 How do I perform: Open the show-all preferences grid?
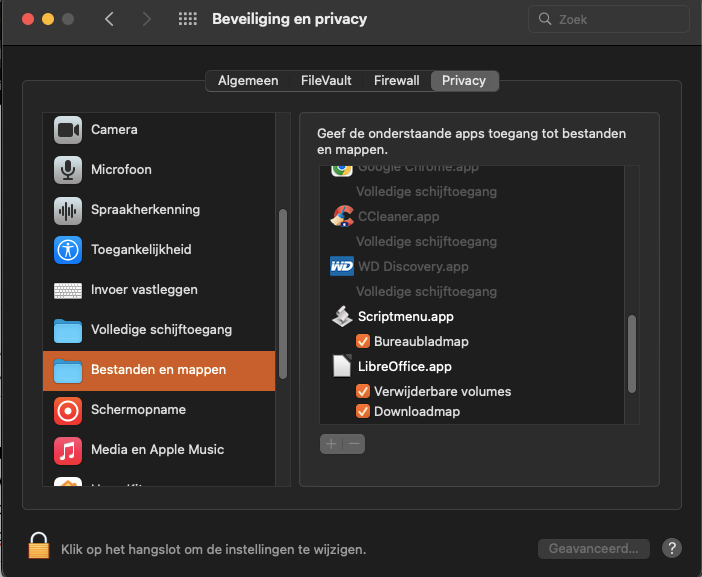pyautogui.click(x=188, y=19)
